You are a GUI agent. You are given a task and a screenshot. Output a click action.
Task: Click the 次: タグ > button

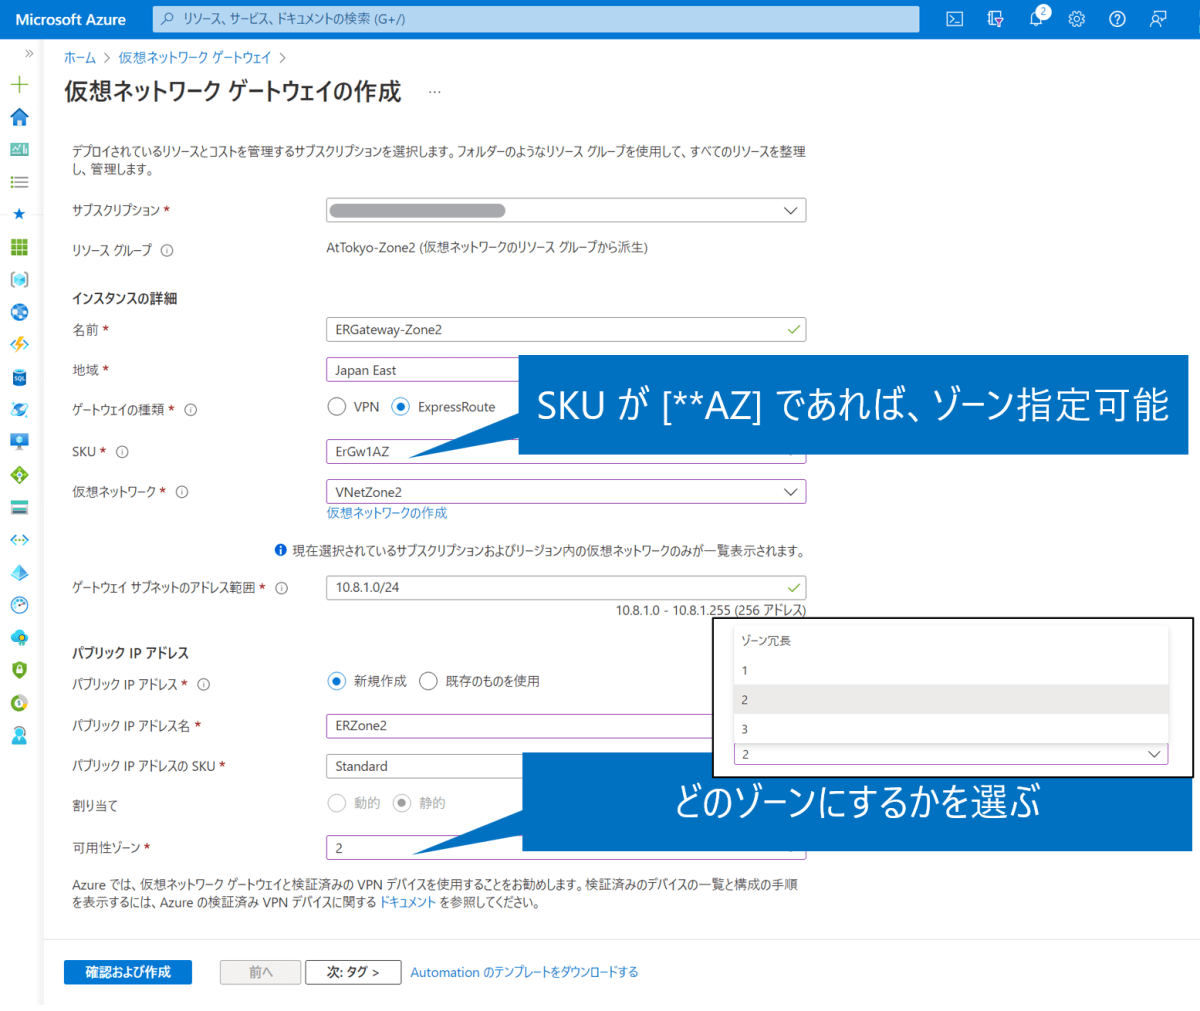click(353, 972)
